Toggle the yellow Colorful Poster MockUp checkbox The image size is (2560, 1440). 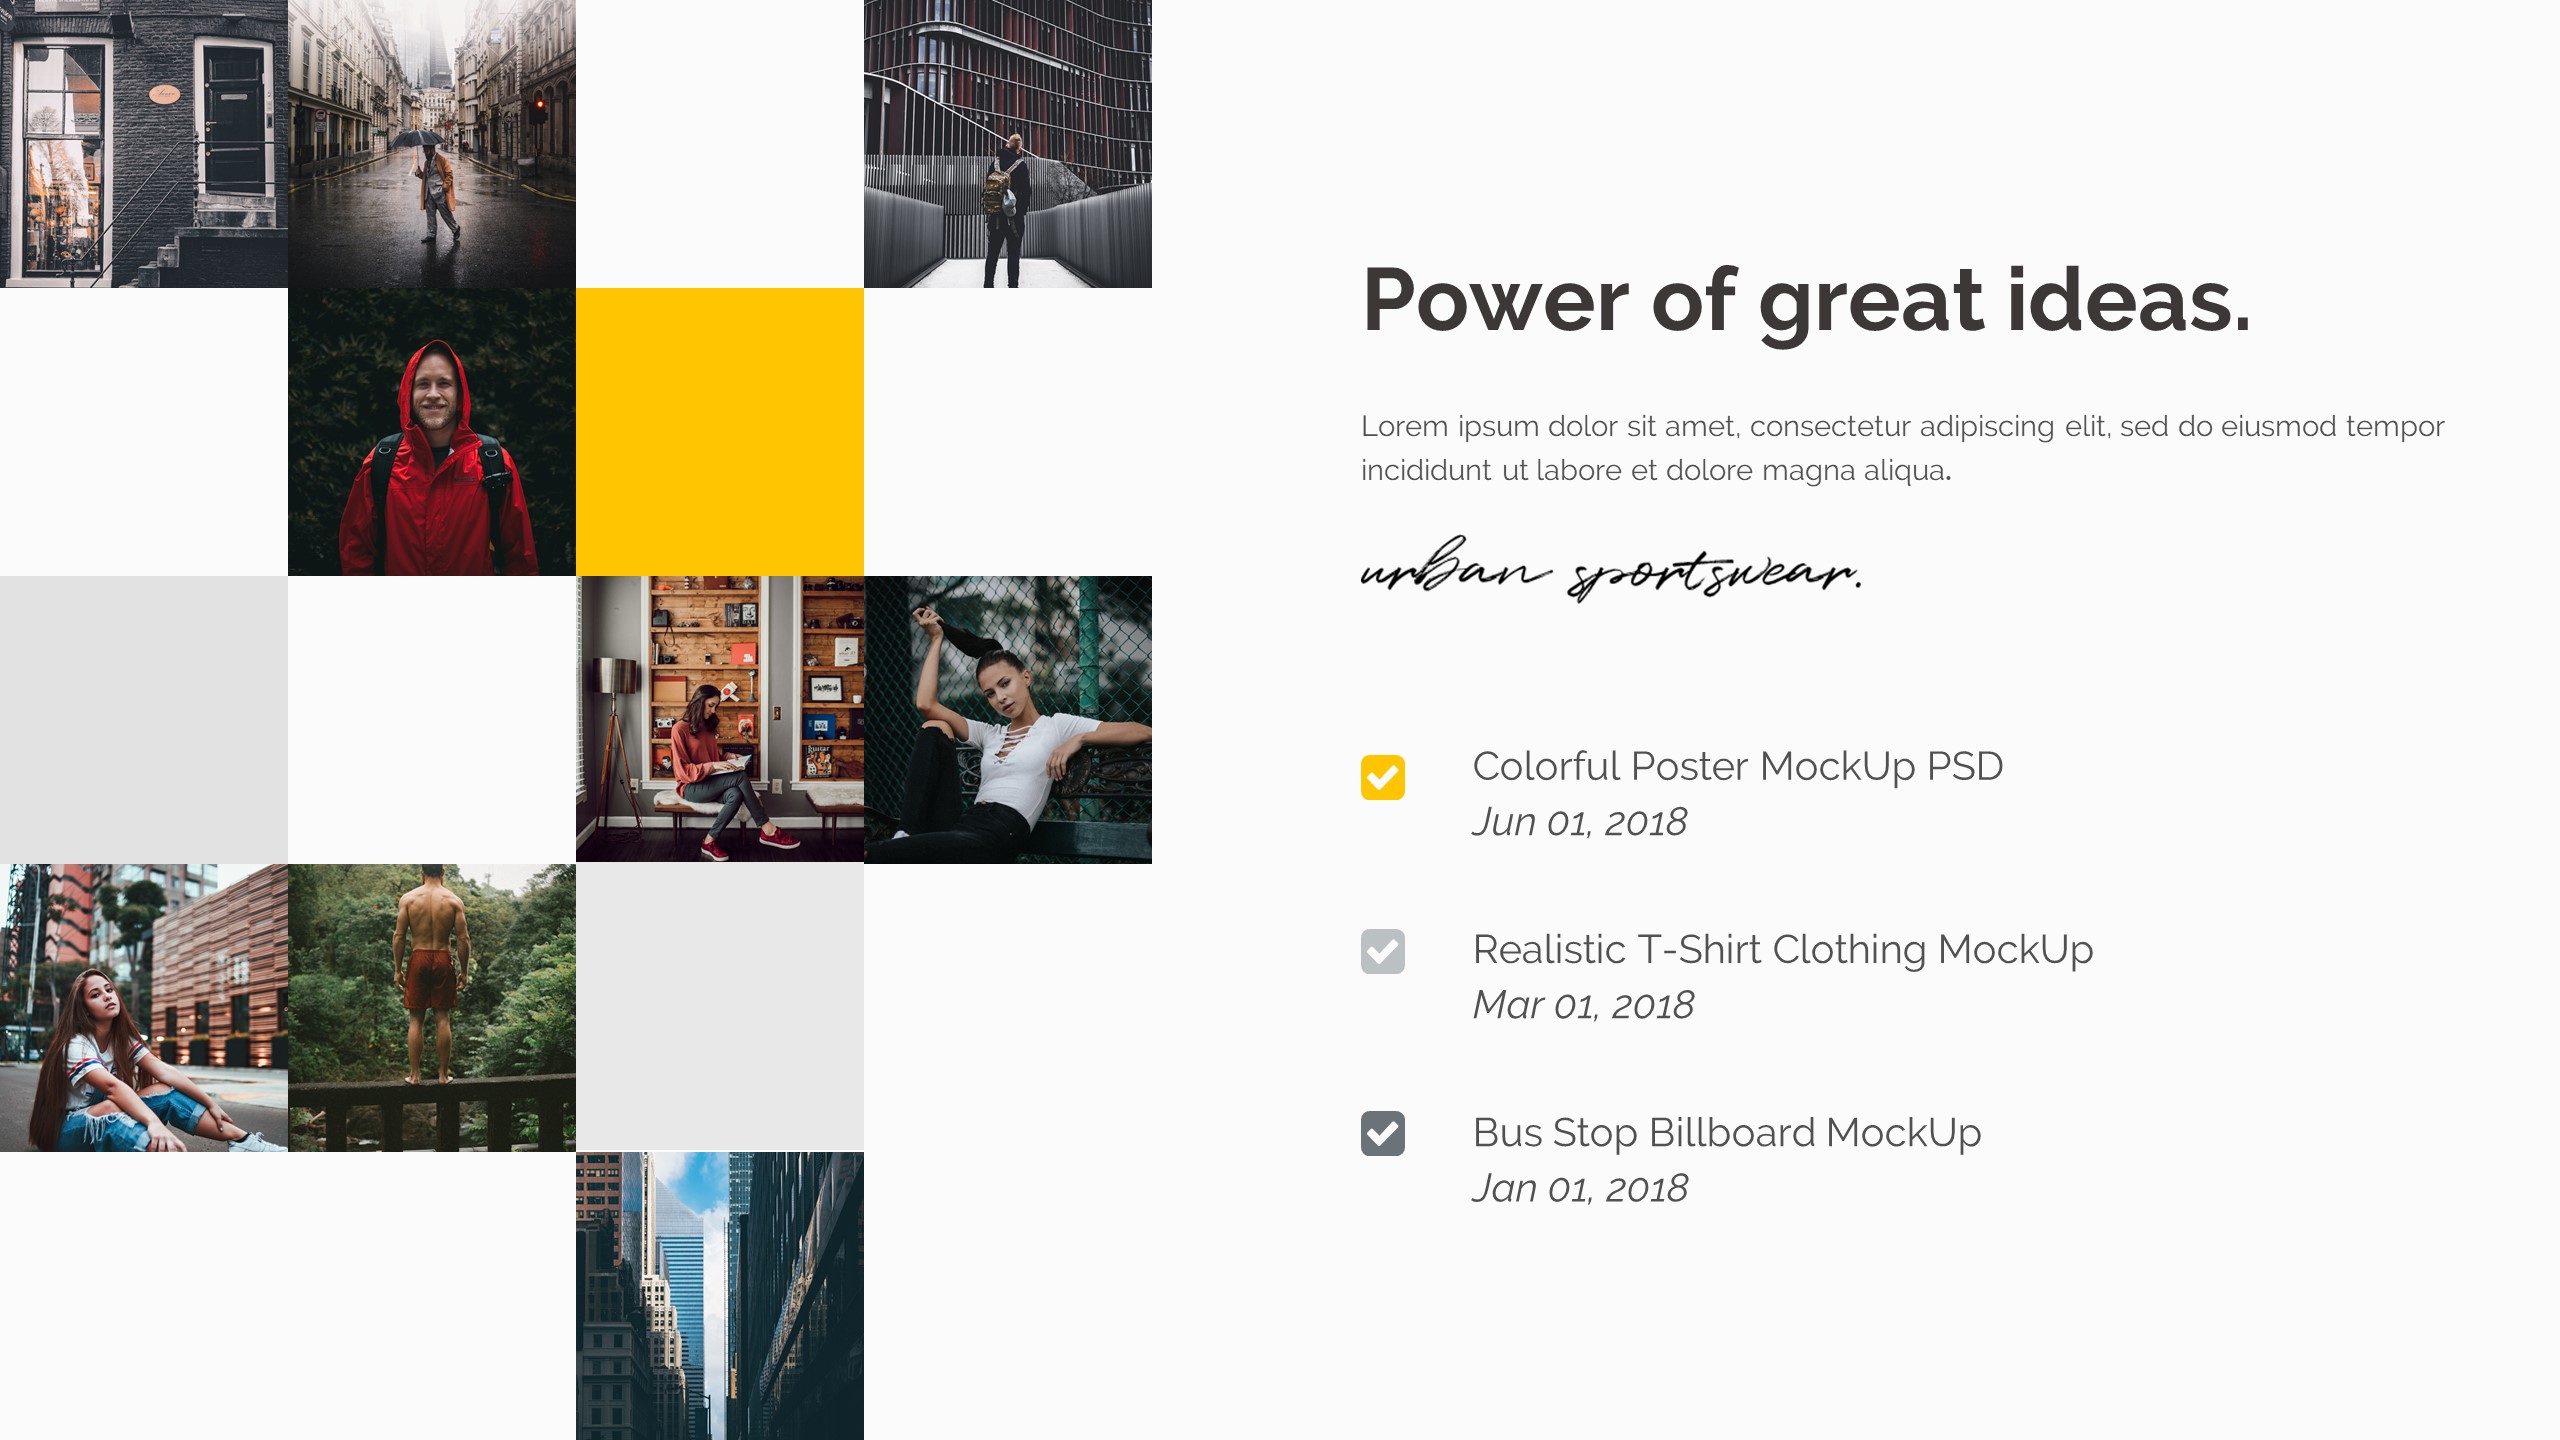[x=1382, y=777]
